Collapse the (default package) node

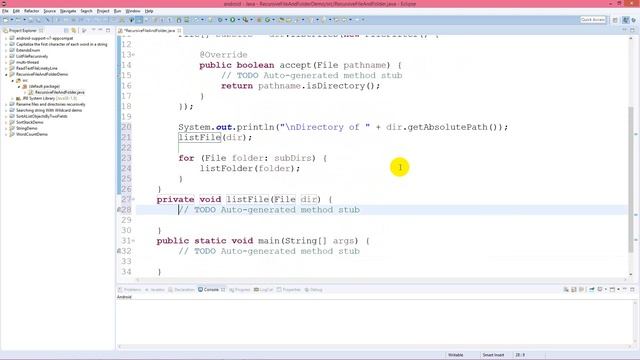[x=19, y=87]
